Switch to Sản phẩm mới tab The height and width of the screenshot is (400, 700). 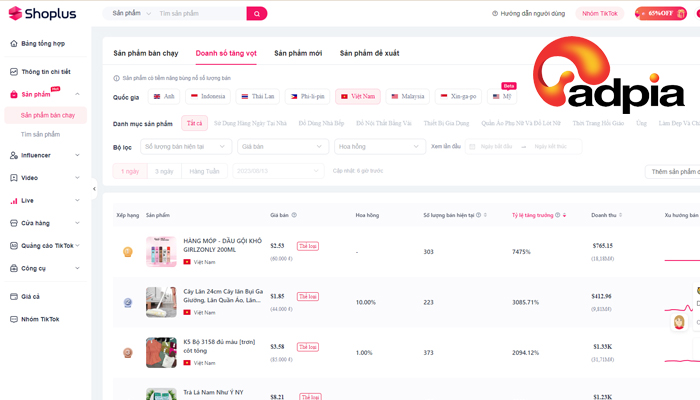298,53
